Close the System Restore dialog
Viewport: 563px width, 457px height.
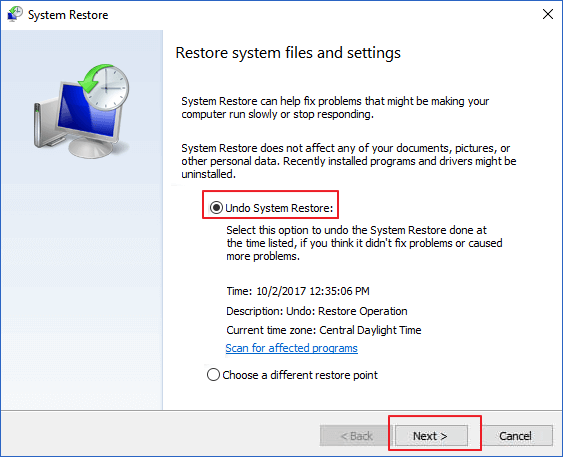click(x=548, y=14)
